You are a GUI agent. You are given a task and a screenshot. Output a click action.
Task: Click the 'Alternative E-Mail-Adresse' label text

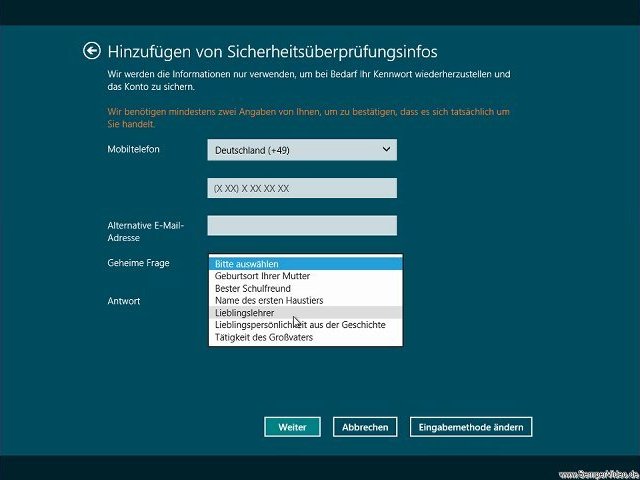click(x=145, y=232)
